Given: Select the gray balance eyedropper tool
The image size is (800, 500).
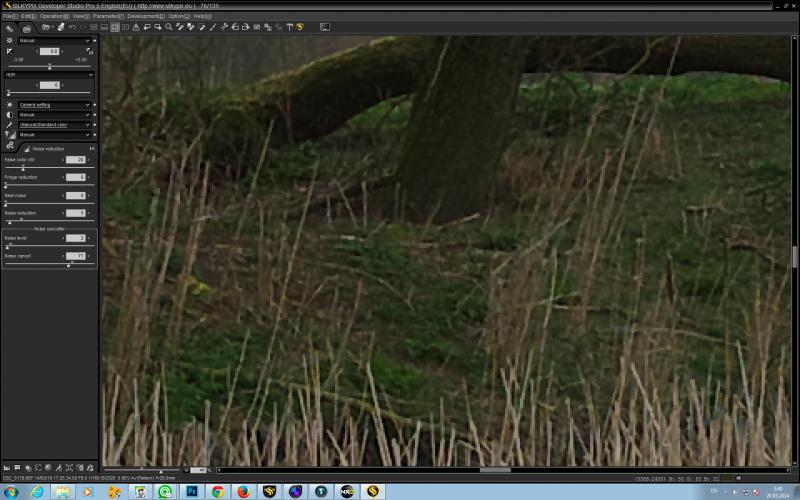Looking at the screenshot, I should pyautogui.click(x=180, y=27).
